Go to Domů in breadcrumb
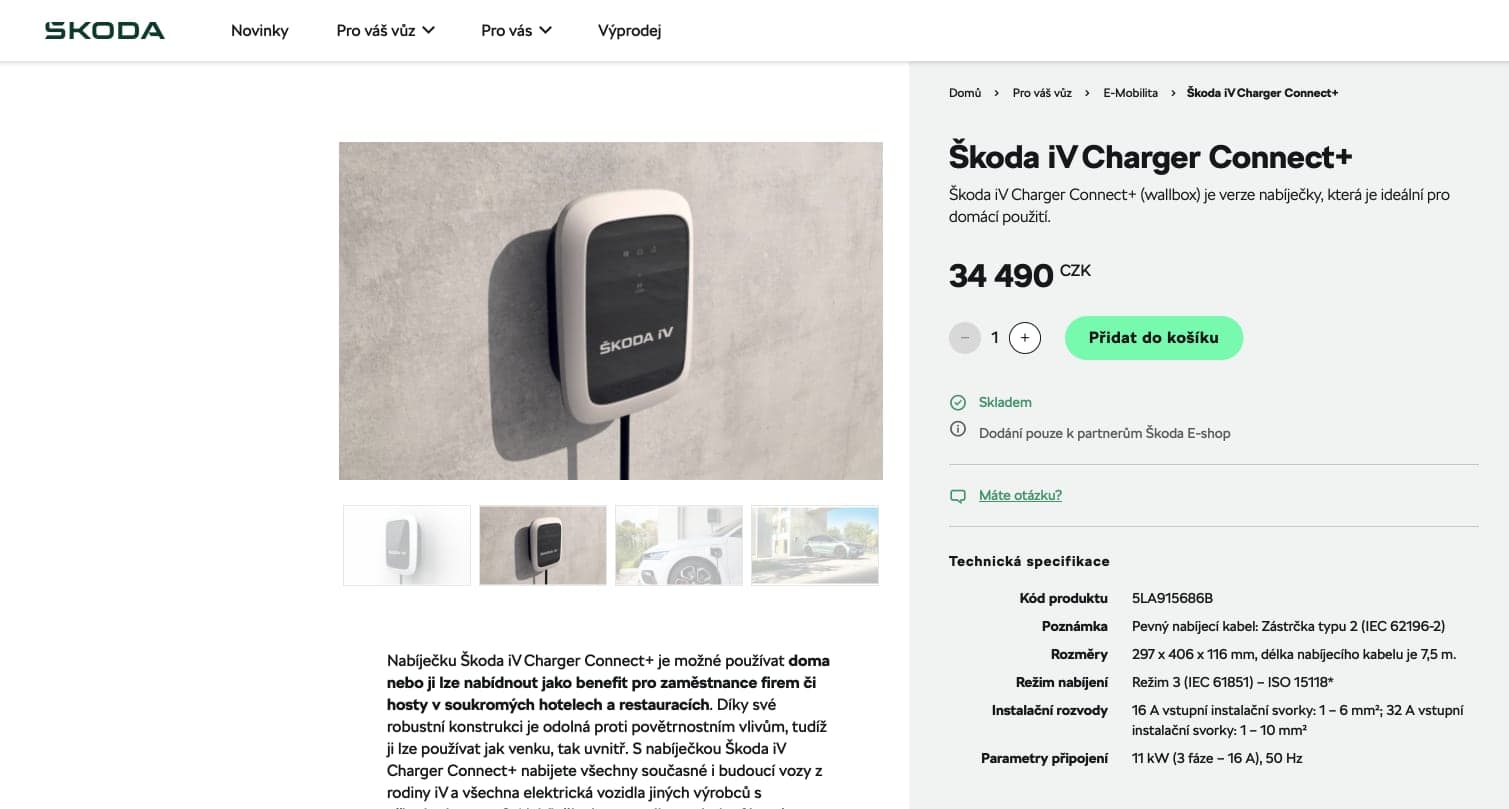 (x=965, y=93)
